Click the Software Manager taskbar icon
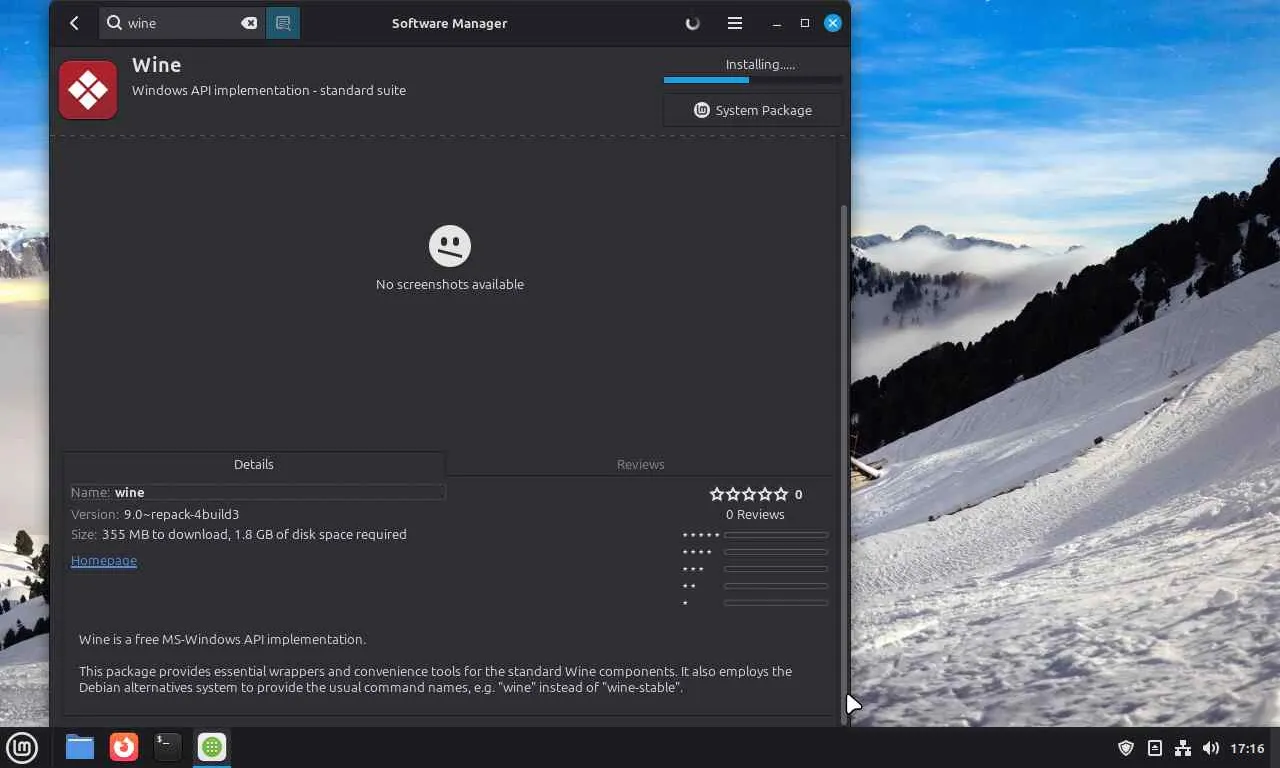Screen dimensions: 1280x768 click(212, 747)
